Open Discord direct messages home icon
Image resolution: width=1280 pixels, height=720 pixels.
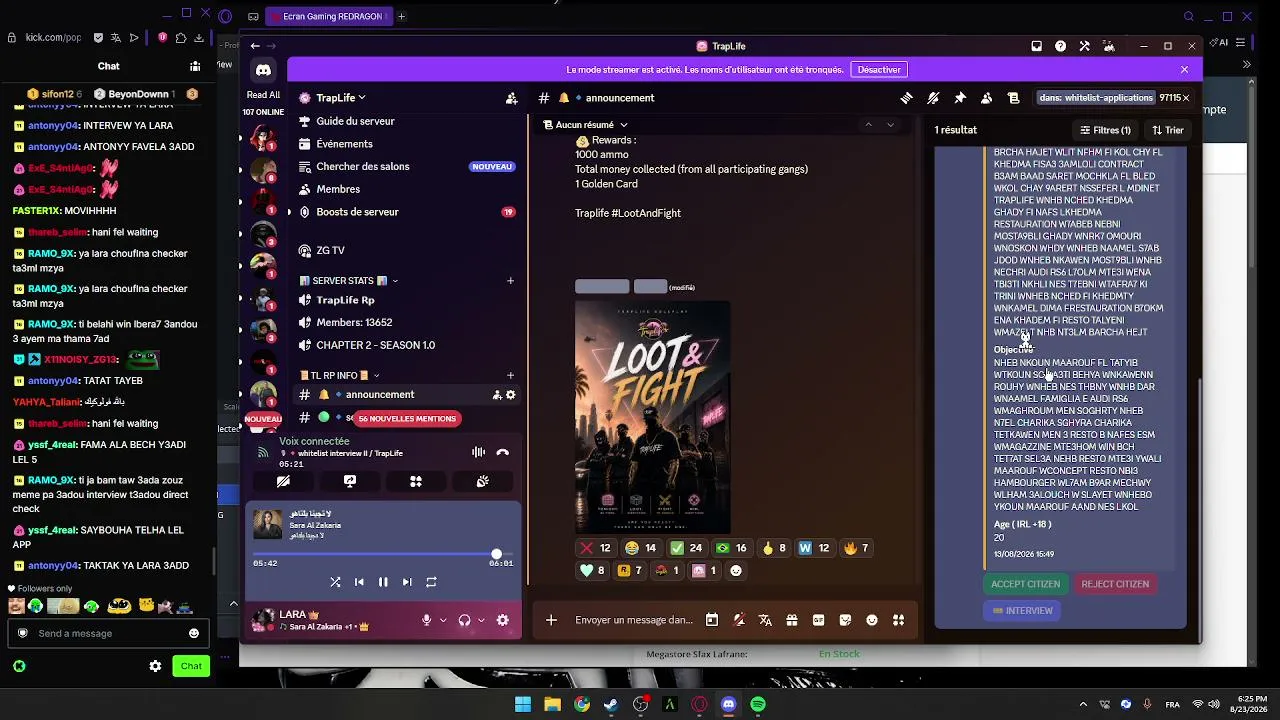[x=263, y=70]
